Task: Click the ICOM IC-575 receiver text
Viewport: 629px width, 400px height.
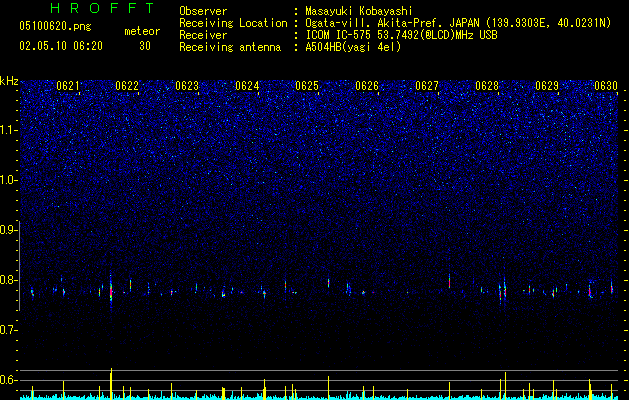Action: (401, 35)
